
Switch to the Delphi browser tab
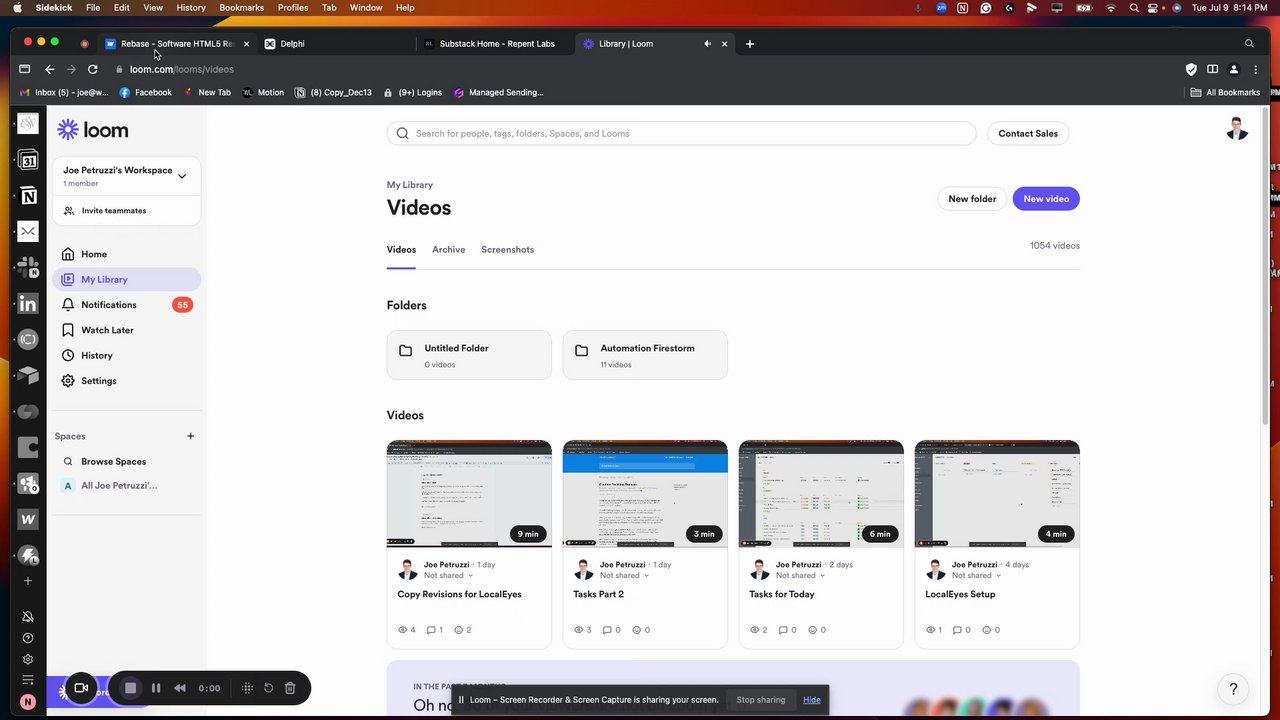pos(335,43)
